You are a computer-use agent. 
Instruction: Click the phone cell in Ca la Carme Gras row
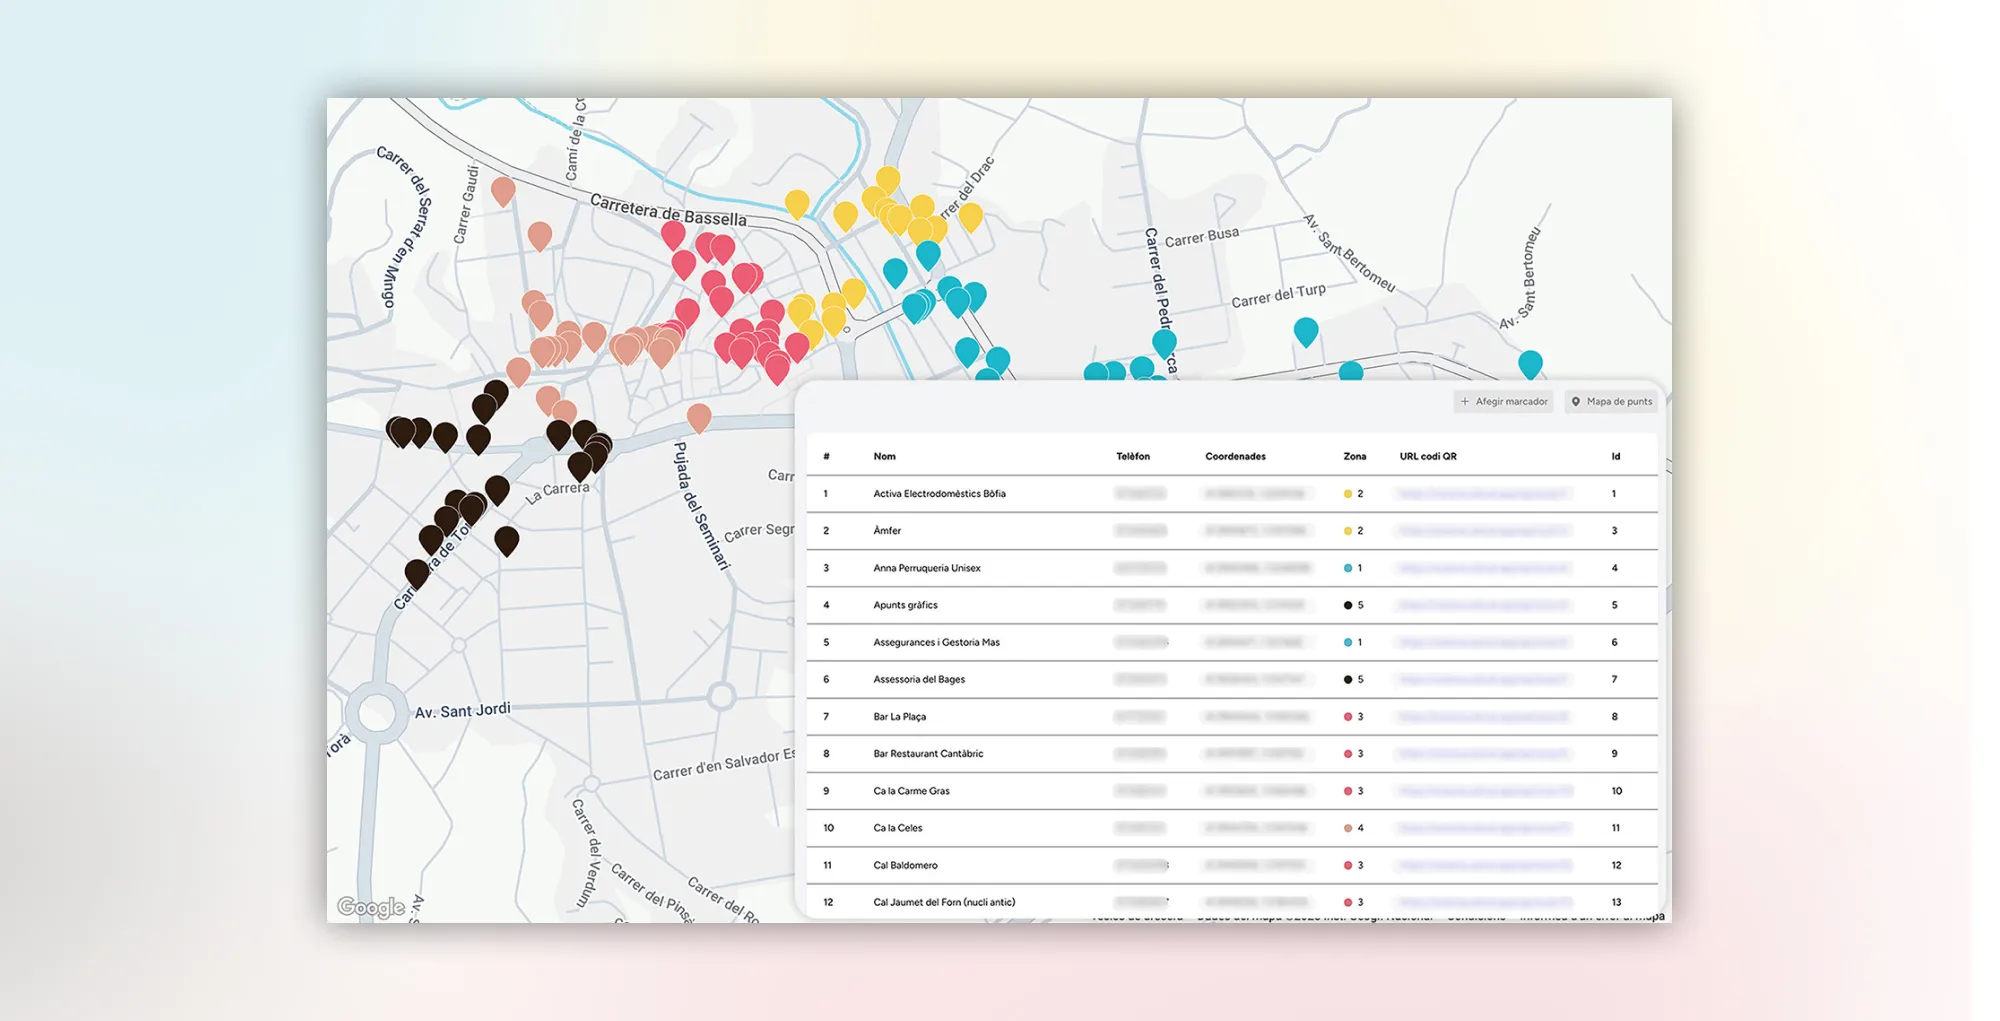[x=1140, y=791]
